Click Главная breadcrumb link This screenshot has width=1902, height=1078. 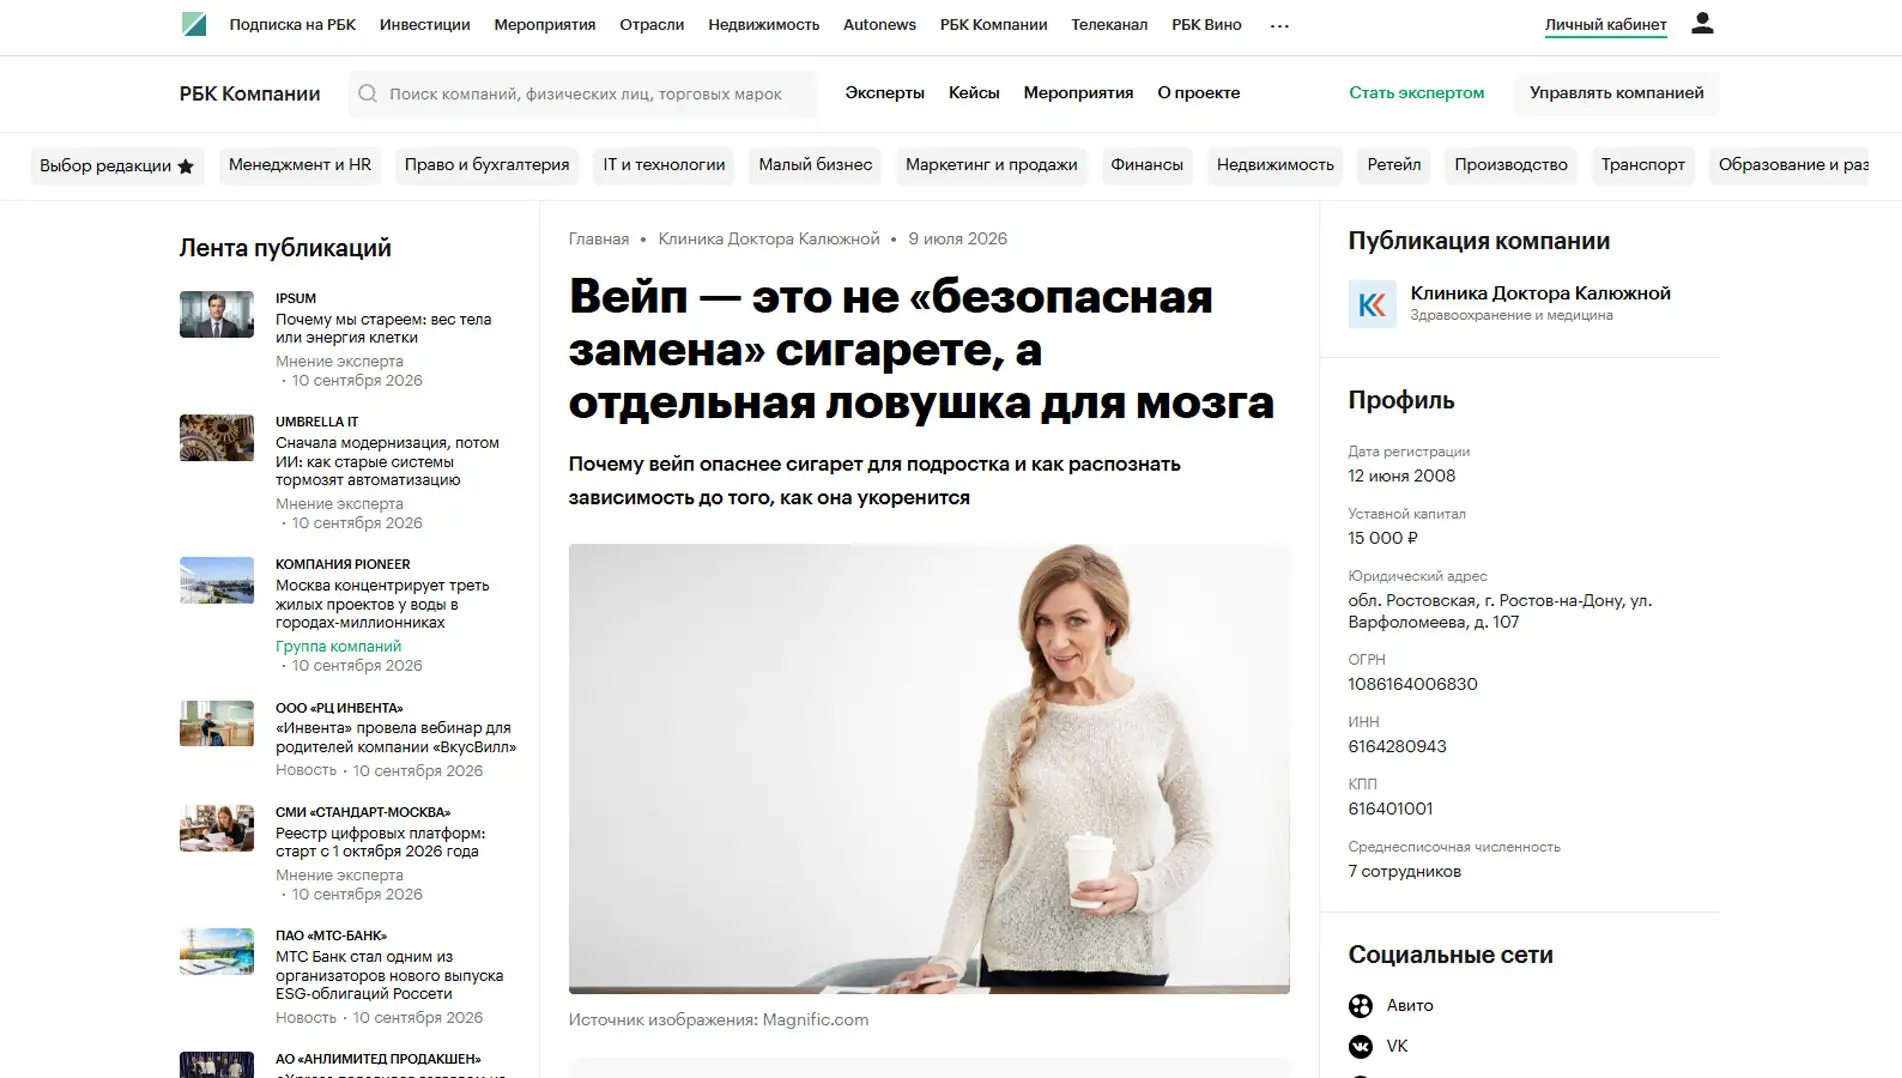tap(598, 239)
